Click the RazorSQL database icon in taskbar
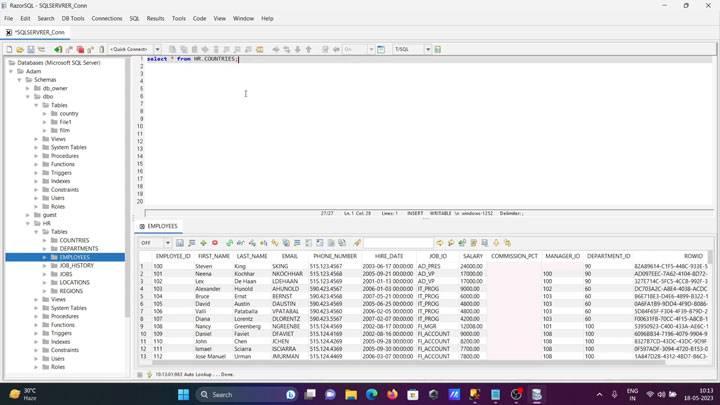The image size is (720, 405). [536, 394]
